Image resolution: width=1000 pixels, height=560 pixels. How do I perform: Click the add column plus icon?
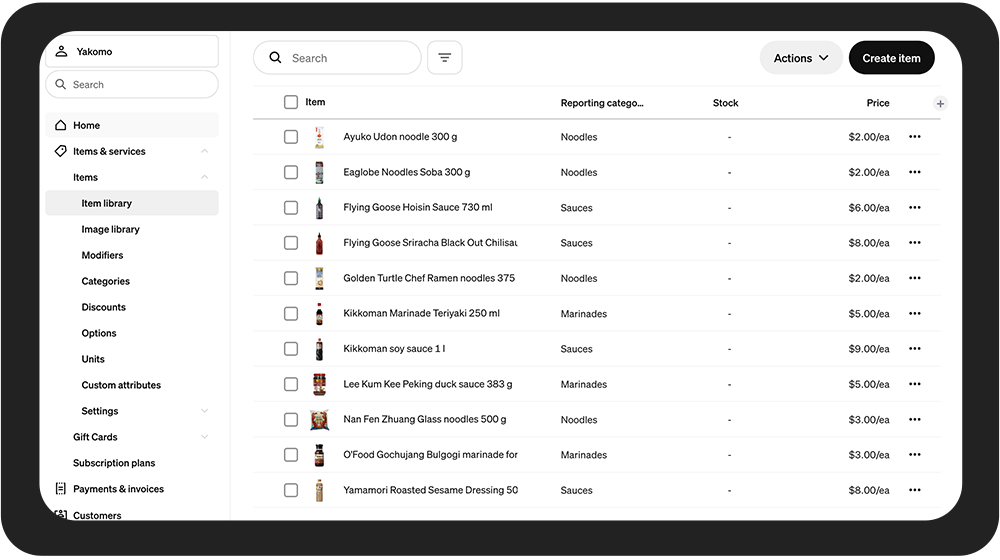tap(940, 103)
